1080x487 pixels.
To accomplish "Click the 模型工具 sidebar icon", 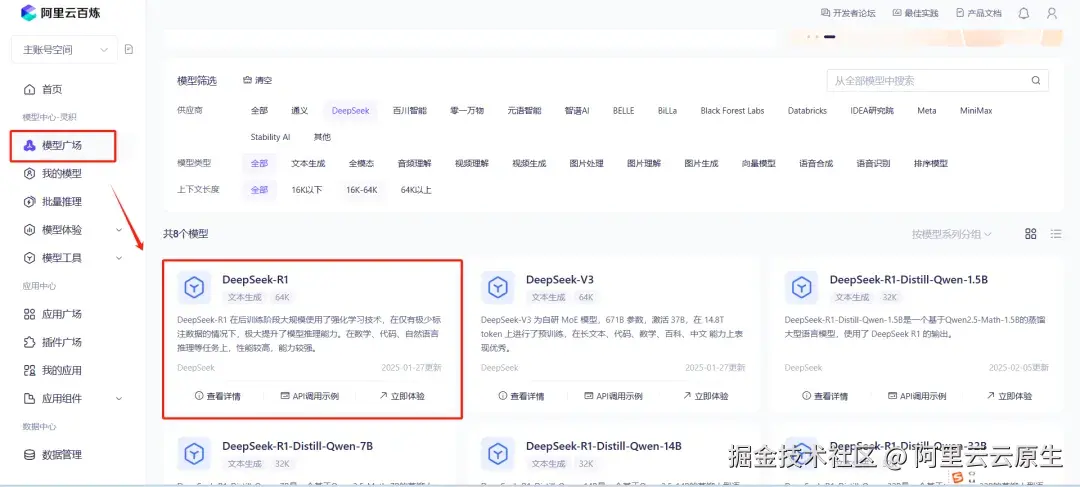I will coord(29,258).
